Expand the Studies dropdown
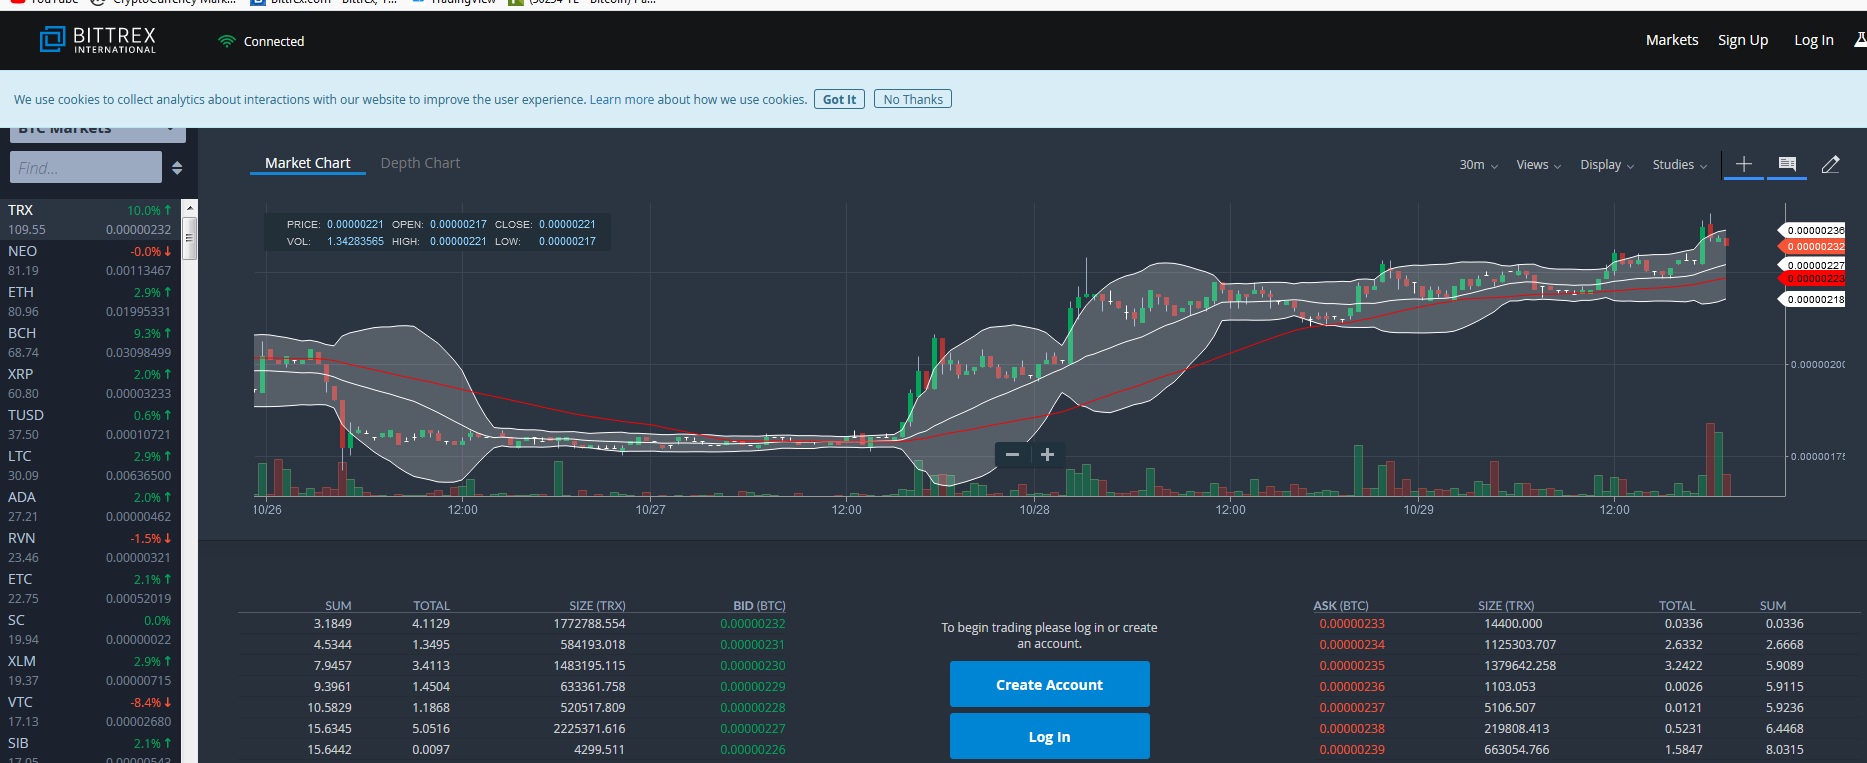Screen dimensions: 1867x763 point(1680,165)
